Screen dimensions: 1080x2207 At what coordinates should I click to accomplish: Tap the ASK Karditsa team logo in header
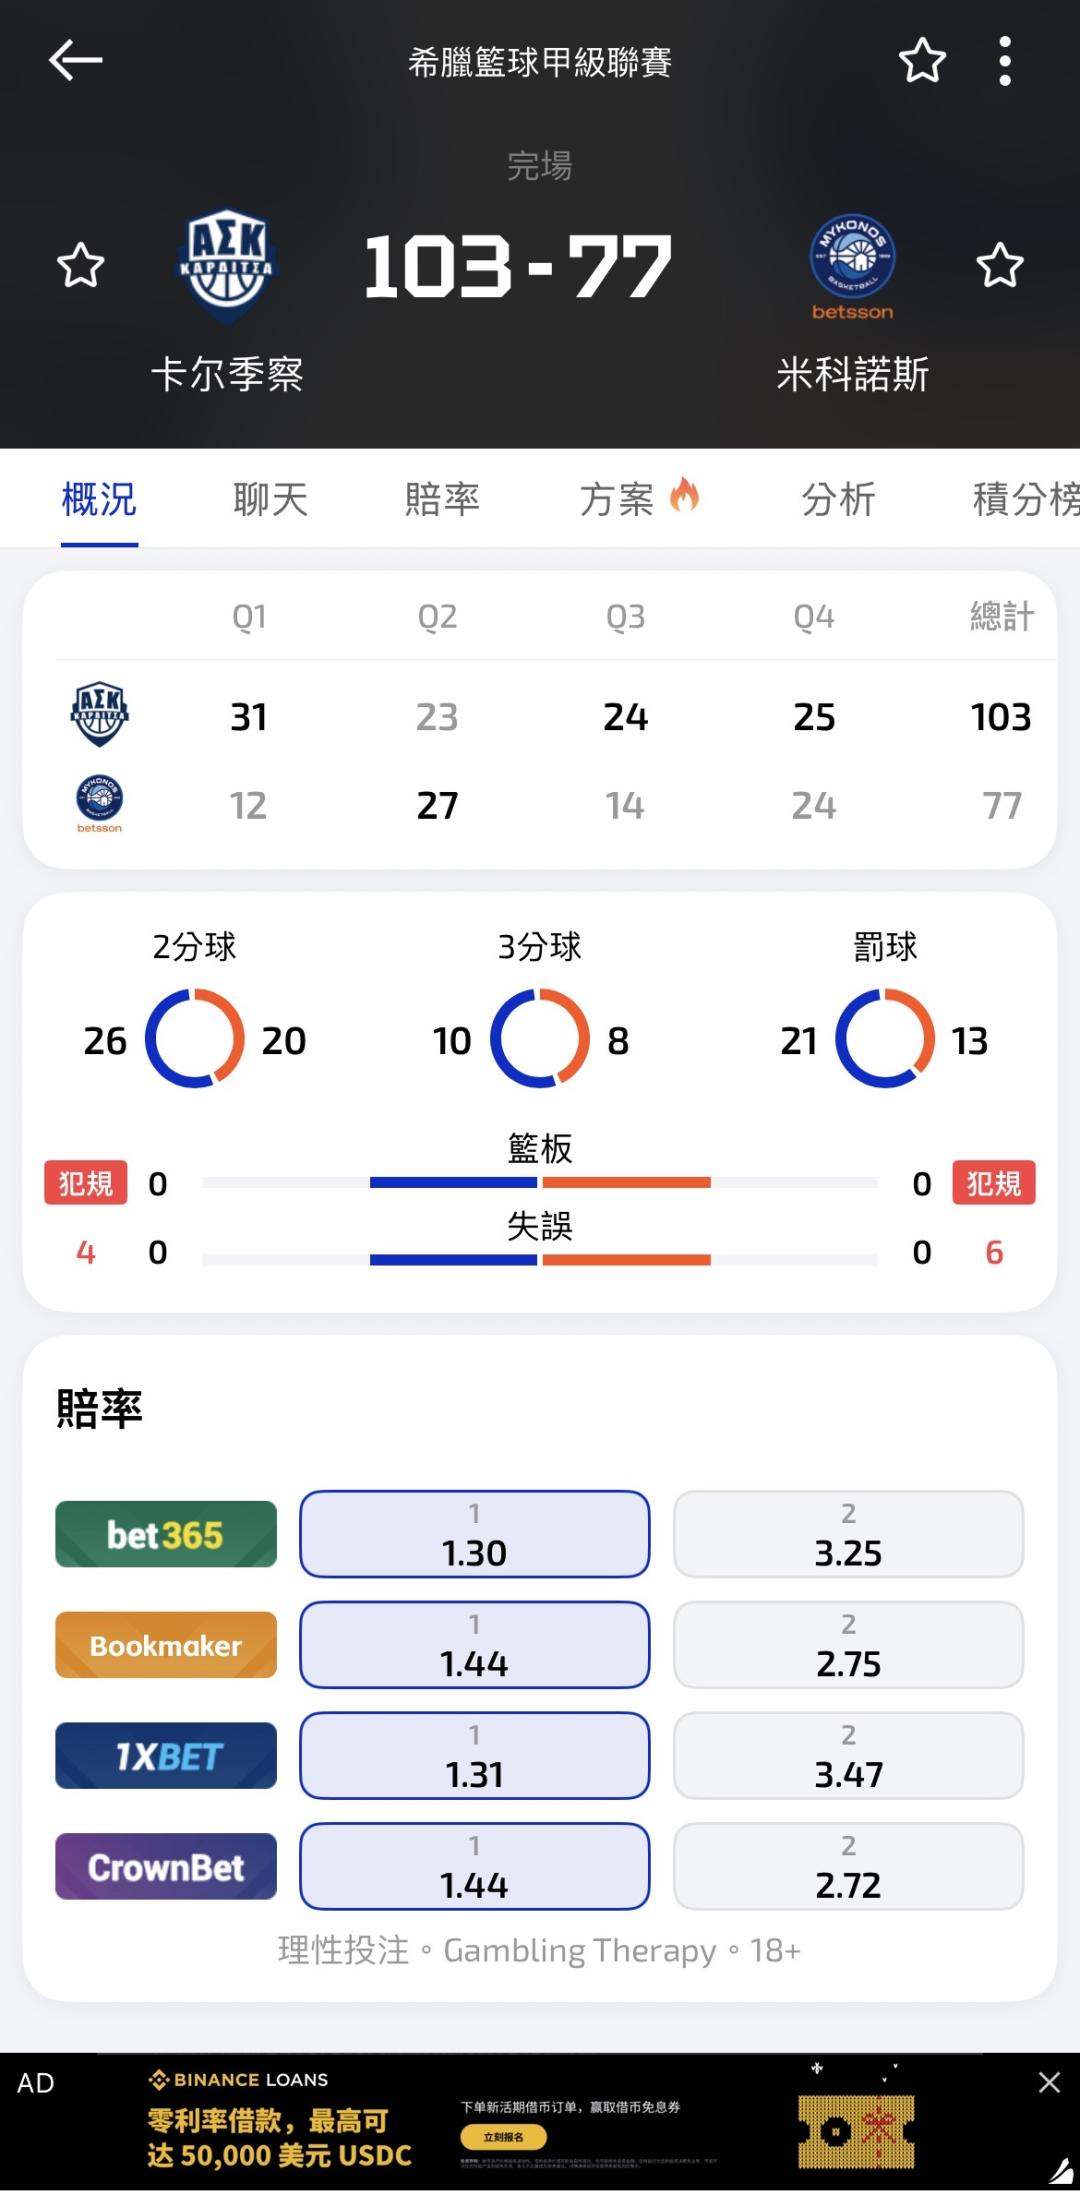coord(228,266)
